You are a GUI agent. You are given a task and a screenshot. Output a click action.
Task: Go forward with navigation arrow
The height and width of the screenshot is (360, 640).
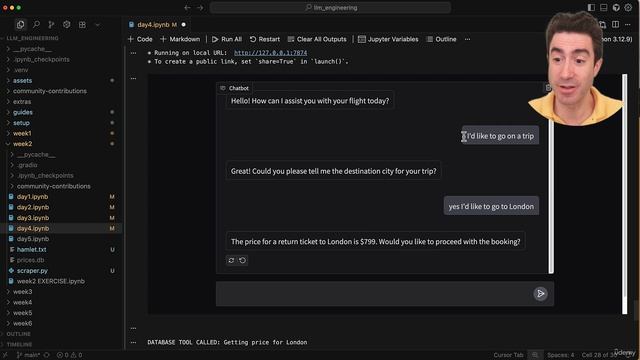coord(200,7)
